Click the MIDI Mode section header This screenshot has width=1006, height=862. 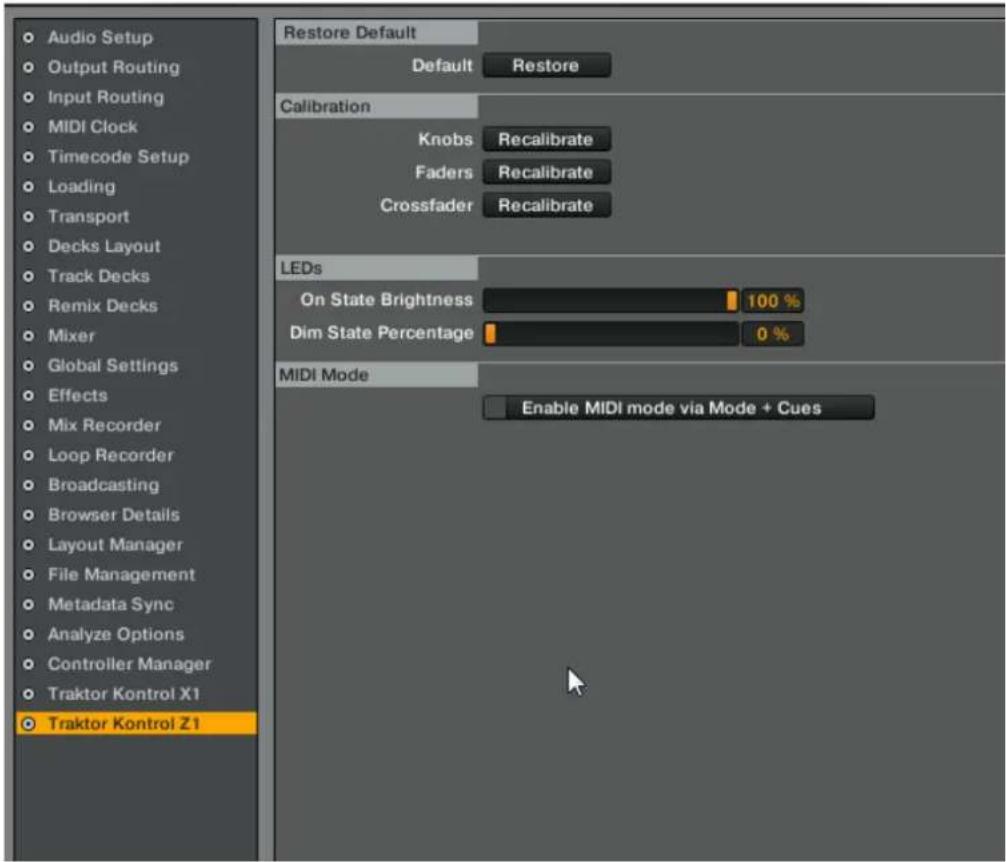coord(377,375)
